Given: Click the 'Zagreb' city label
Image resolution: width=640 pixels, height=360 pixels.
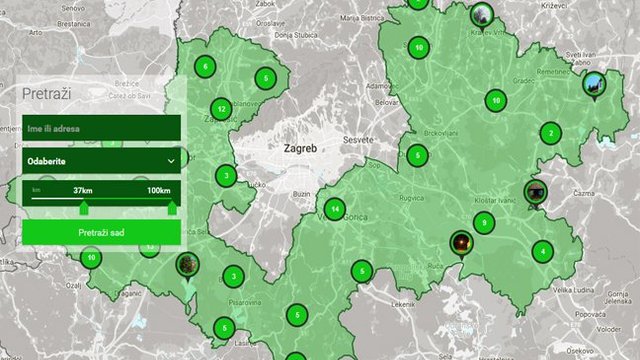Looking at the screenshot, I should (300, 149).
